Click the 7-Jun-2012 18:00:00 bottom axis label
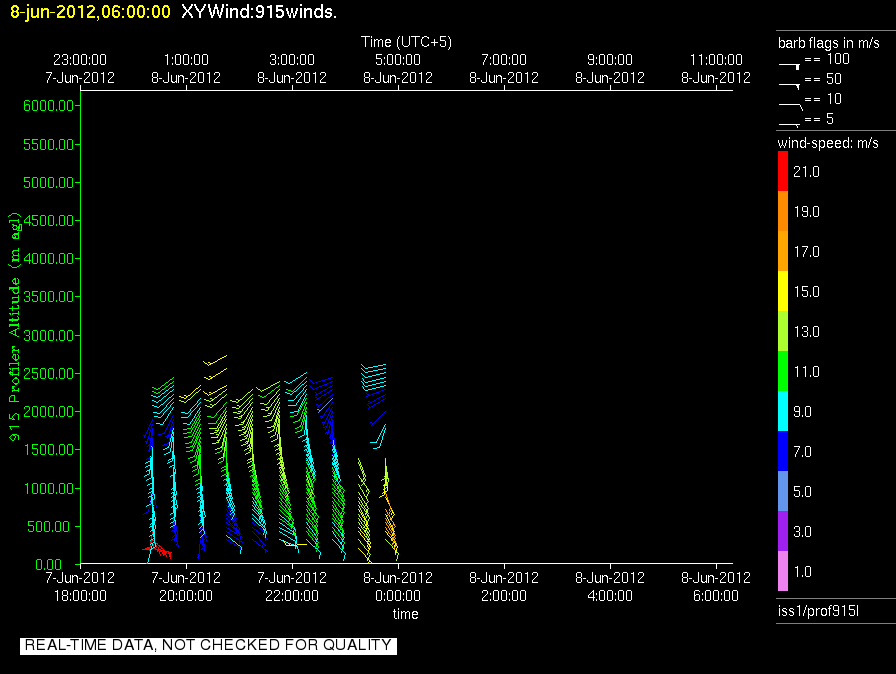Image resolution: width=896 pixels, height=674 pixels. (80, 587)
